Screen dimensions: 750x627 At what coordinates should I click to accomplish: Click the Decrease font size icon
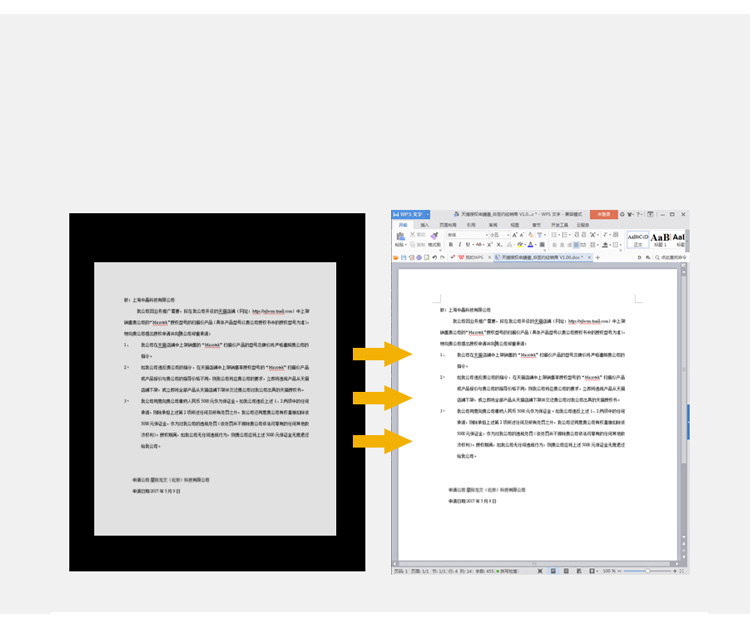522,234
